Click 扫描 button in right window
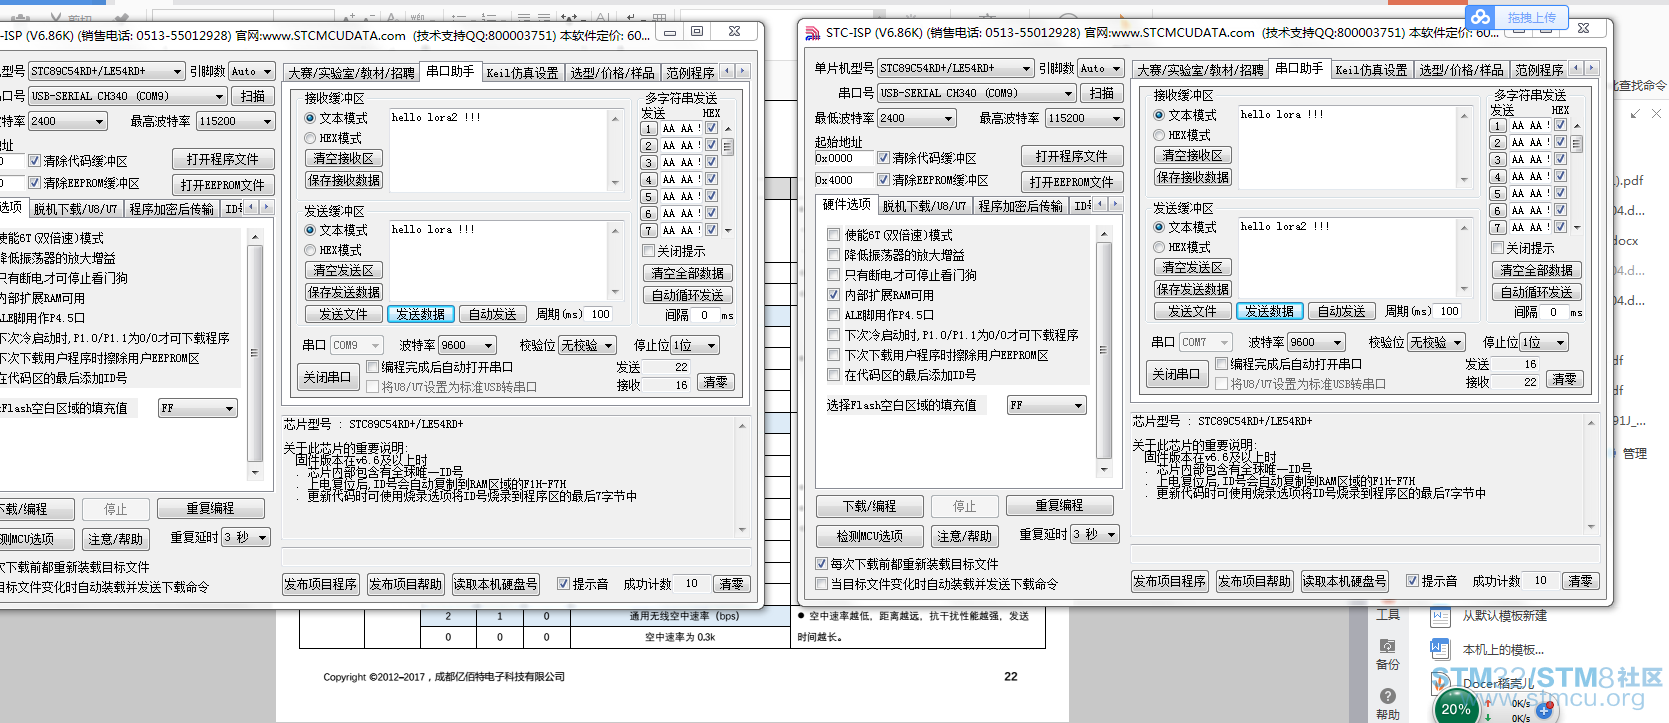The image size is (1669, 723). 1101,93
